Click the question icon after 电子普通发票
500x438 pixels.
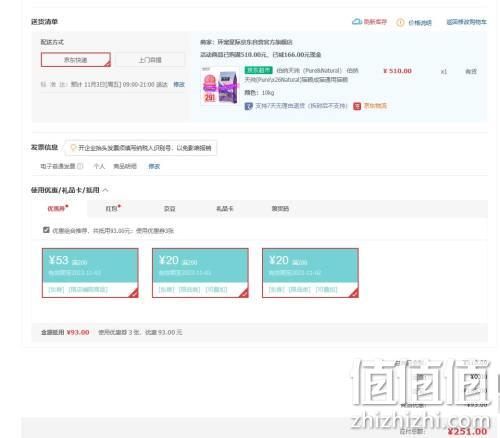[x=80, y=166]
